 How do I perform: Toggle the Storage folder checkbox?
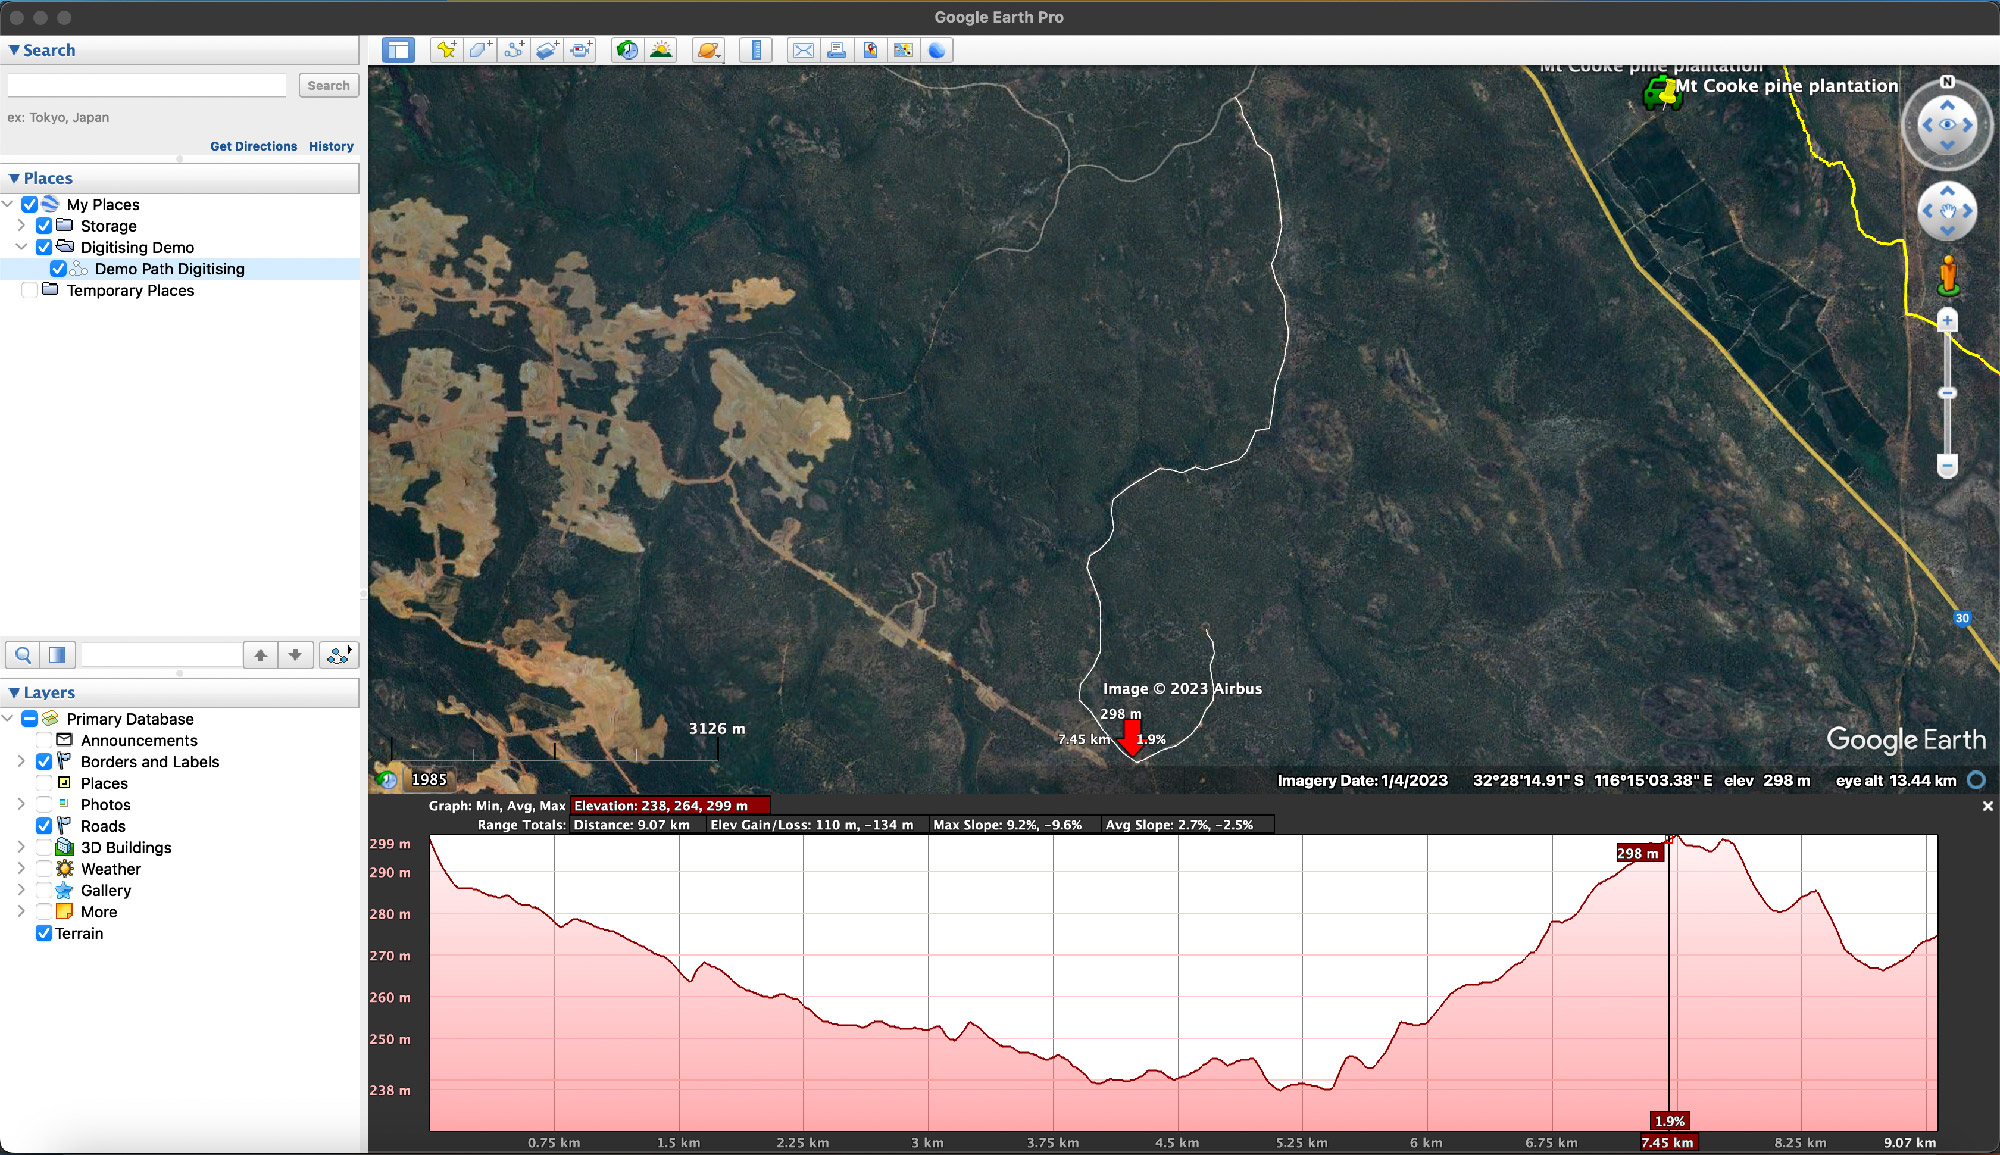44,226
